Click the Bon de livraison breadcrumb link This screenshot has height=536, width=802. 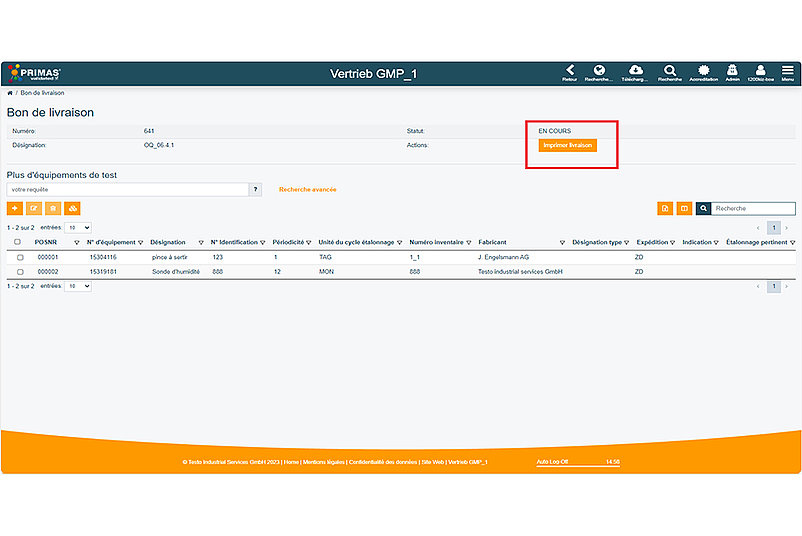coord(42,93)
